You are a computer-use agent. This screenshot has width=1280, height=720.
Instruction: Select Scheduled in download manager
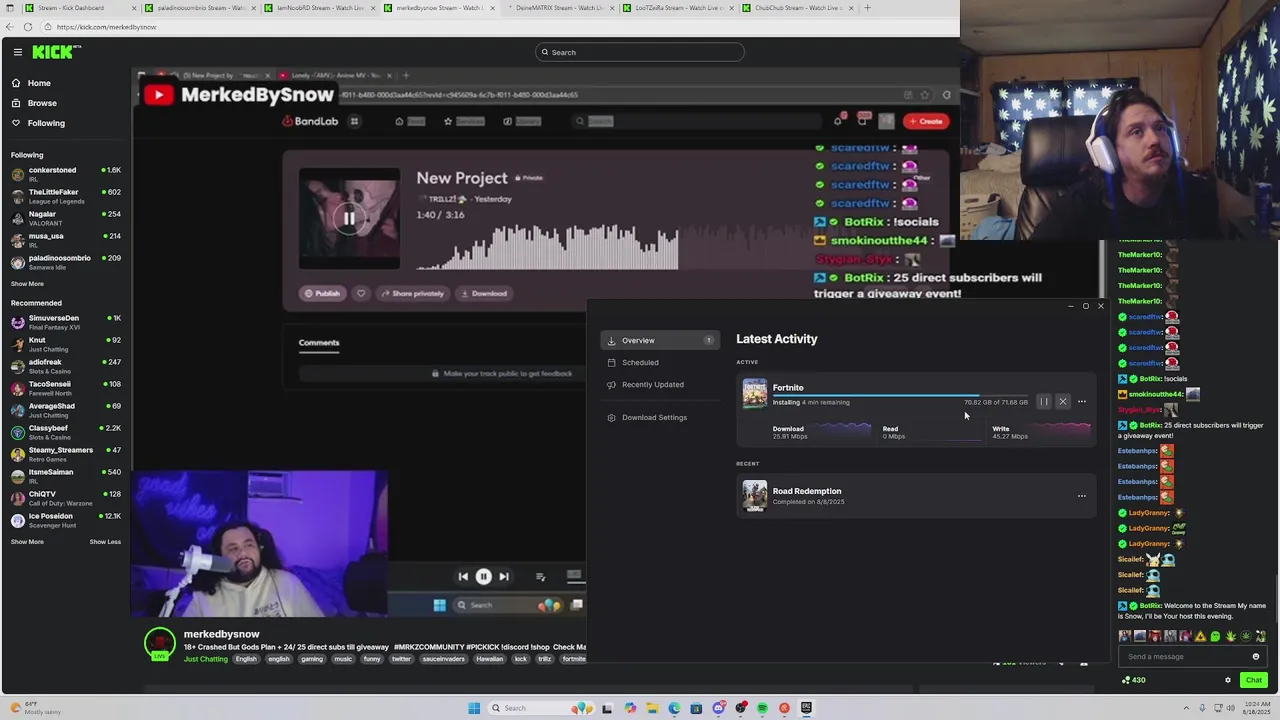click(x=640, y=363)
